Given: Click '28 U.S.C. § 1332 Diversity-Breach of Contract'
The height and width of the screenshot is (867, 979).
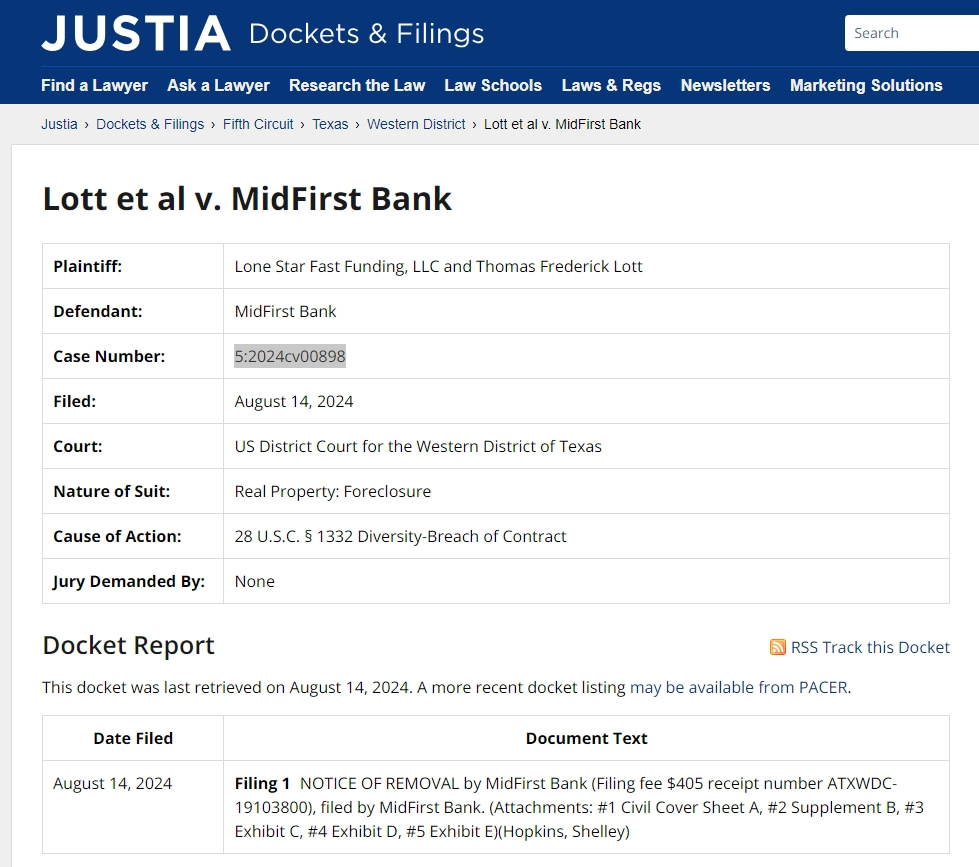Looking at the screenshot, I should 400,536.
